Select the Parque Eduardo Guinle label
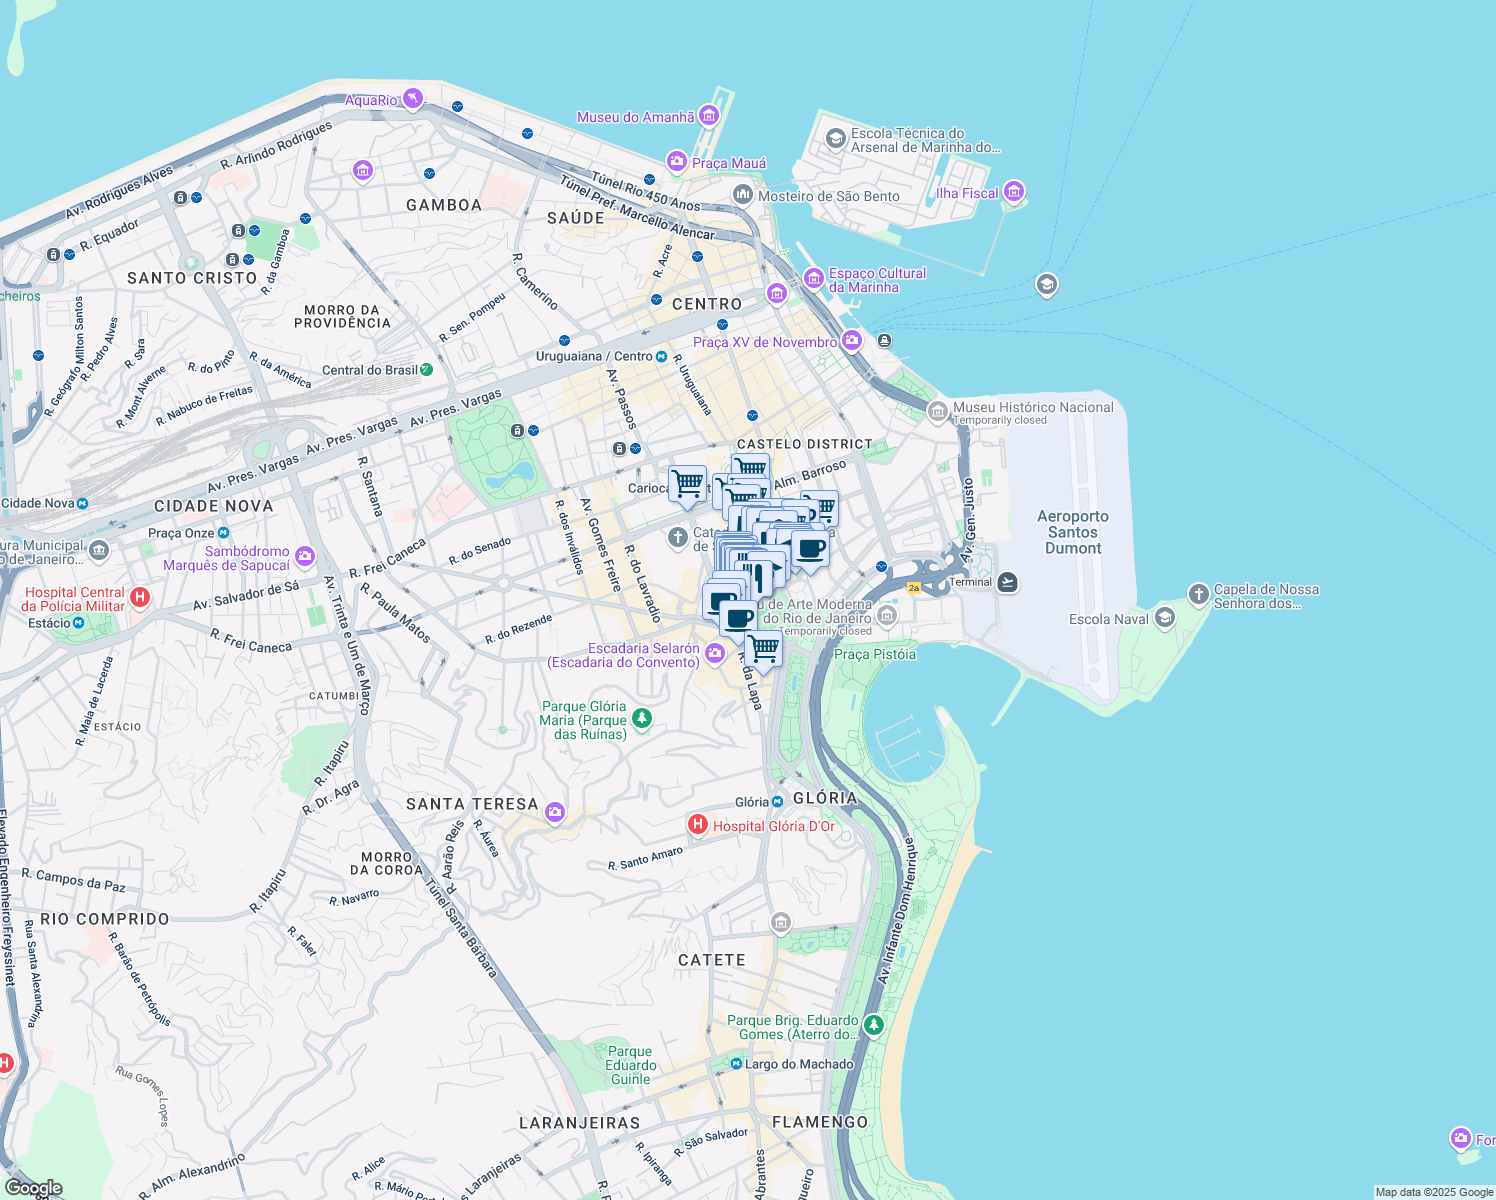The image size is (1496, 1200). pos(631,1065)
